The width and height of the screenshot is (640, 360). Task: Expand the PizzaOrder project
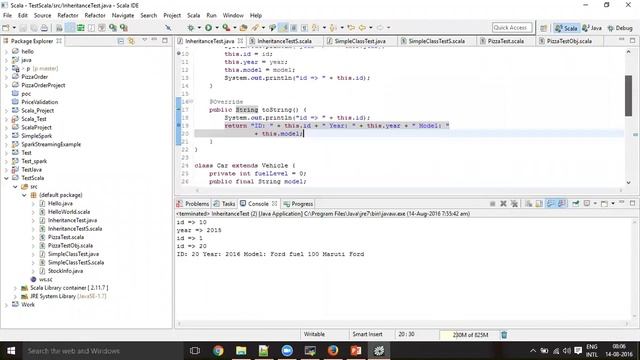[6, 77]
